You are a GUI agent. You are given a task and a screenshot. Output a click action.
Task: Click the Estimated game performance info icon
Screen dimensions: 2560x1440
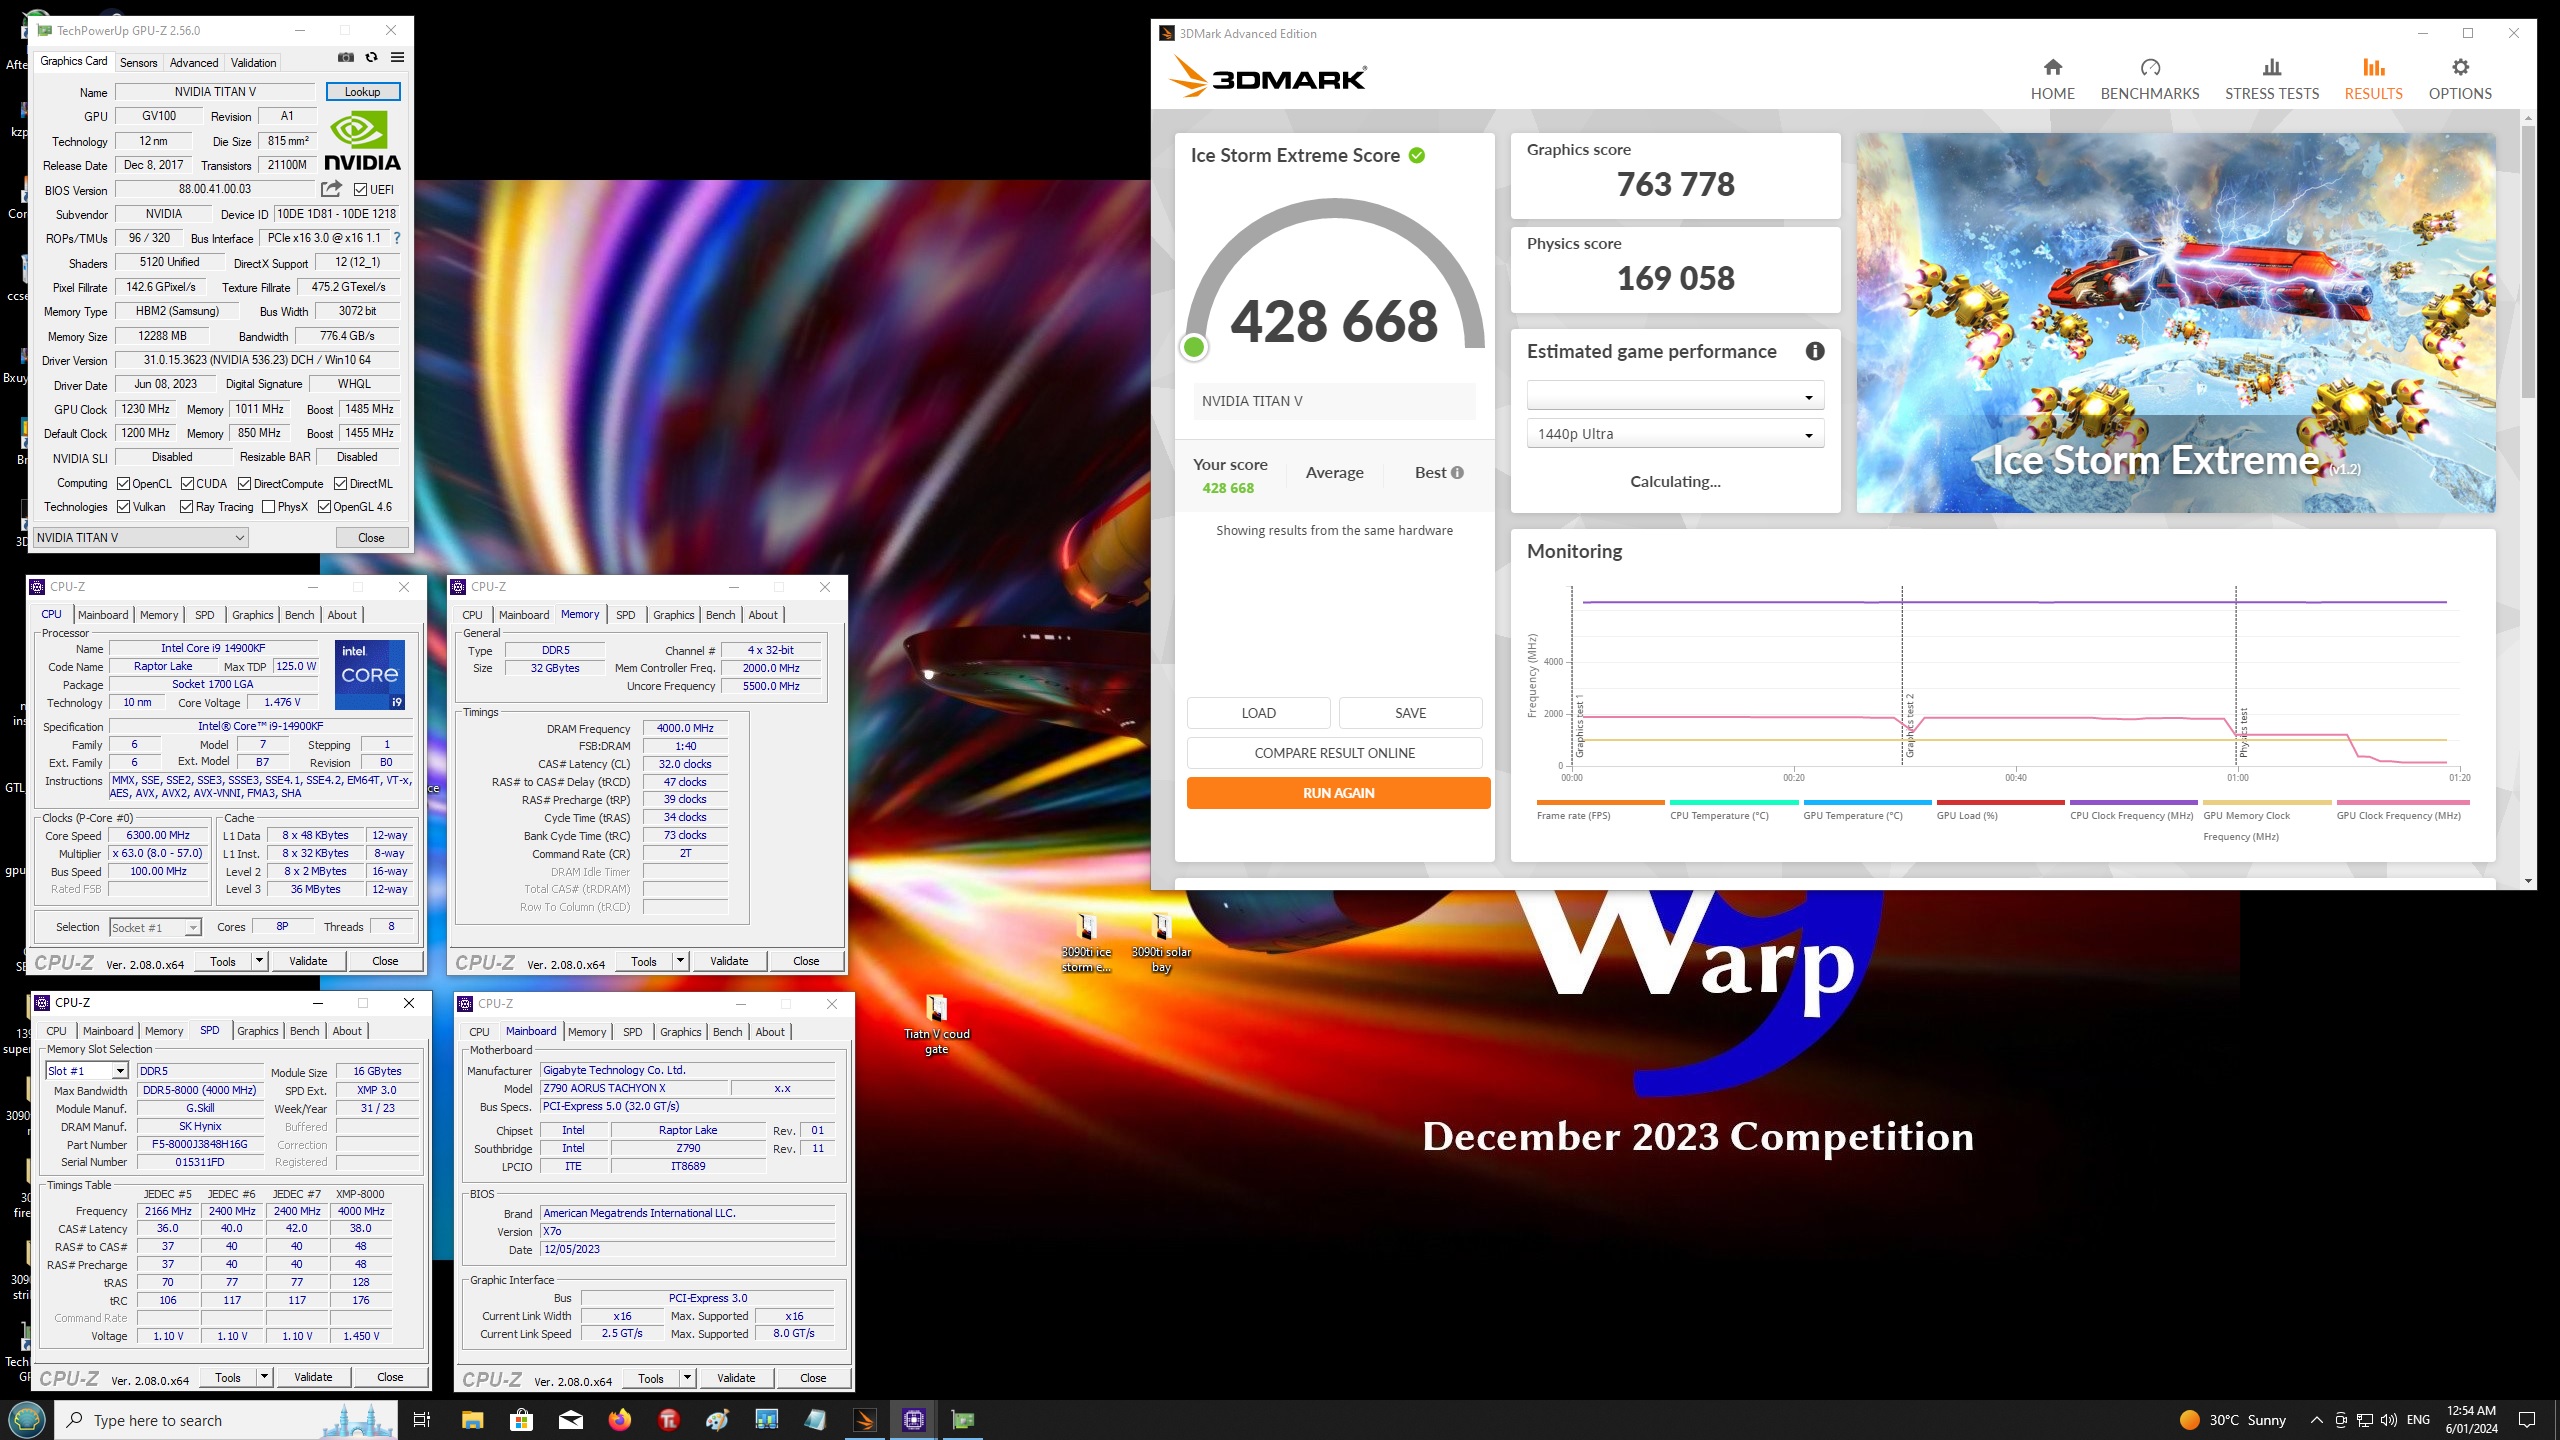point(1815,351)
